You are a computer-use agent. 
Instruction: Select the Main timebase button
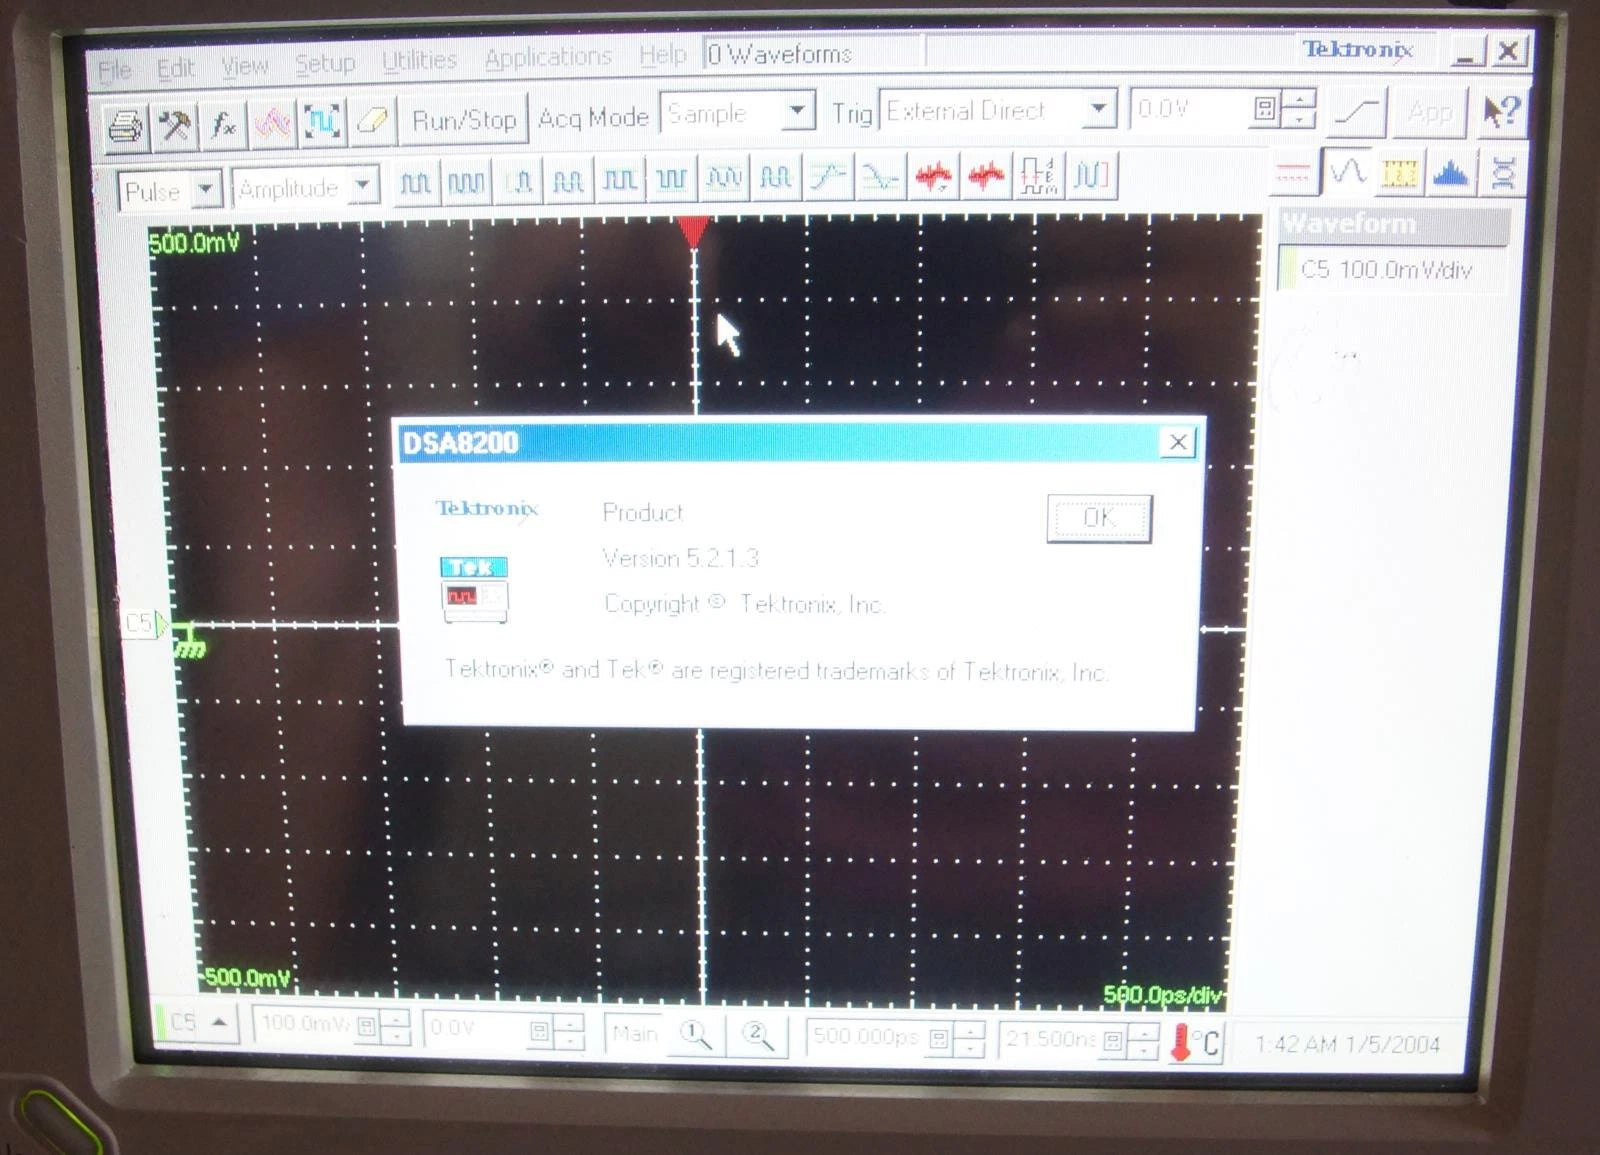(635, 1033)
